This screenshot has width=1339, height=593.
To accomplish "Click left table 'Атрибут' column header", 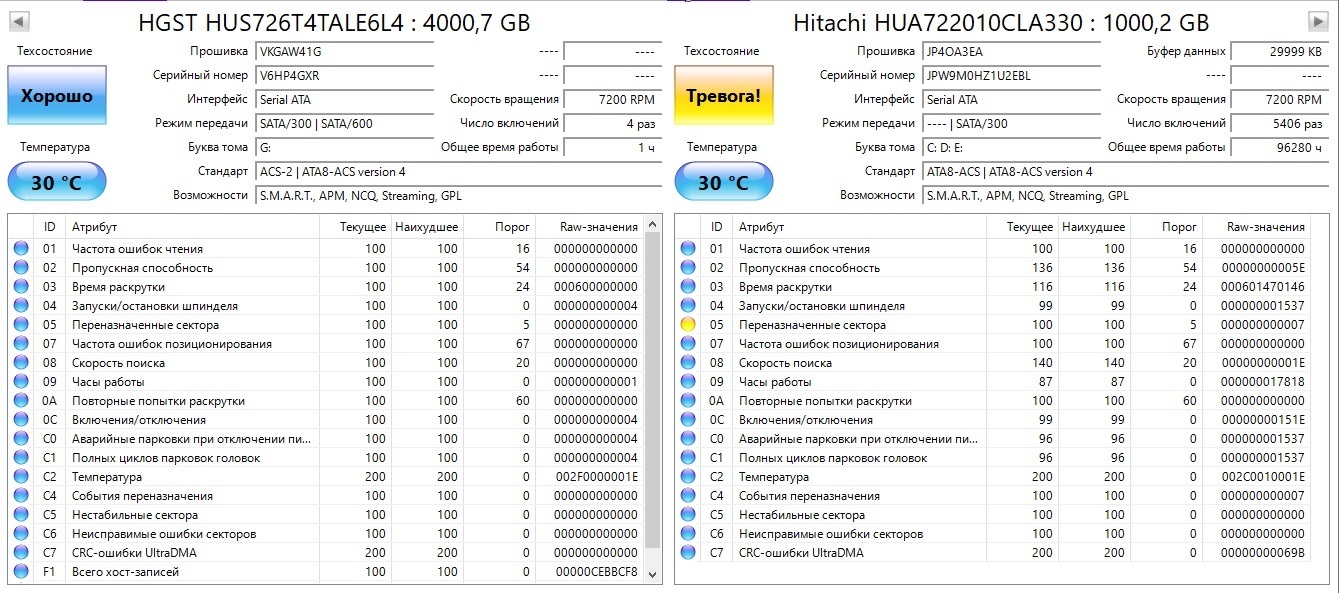I will [192, 227].
